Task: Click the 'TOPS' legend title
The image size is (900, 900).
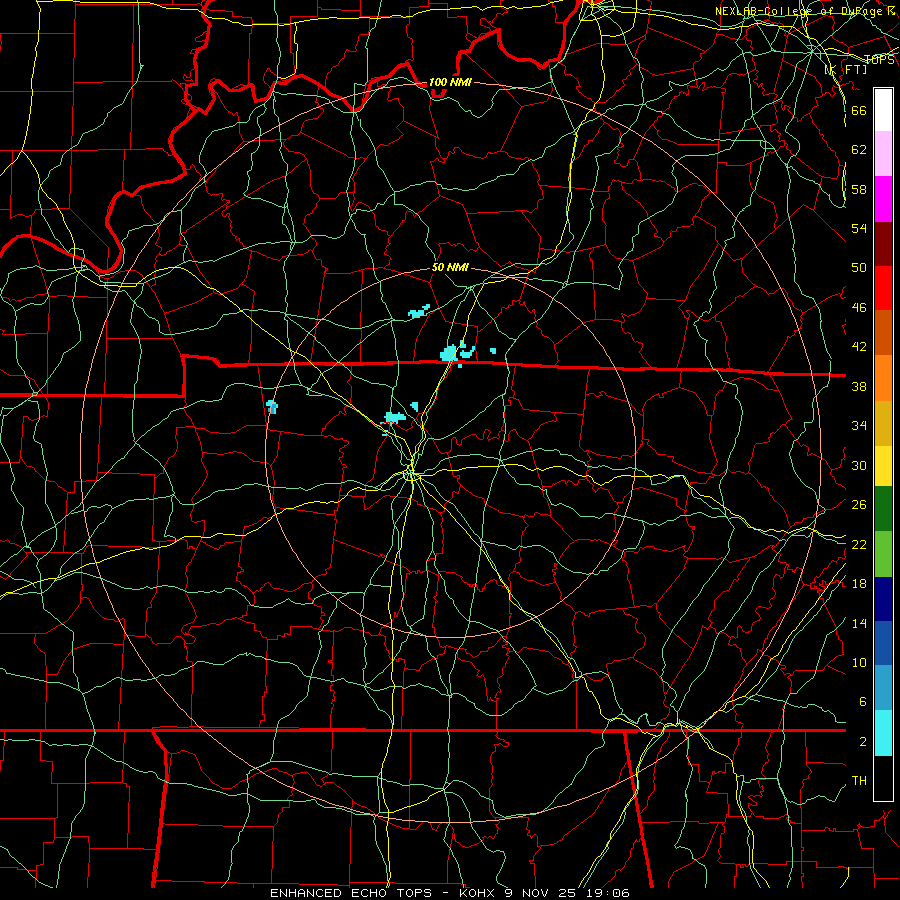Action: pos(879,60)
